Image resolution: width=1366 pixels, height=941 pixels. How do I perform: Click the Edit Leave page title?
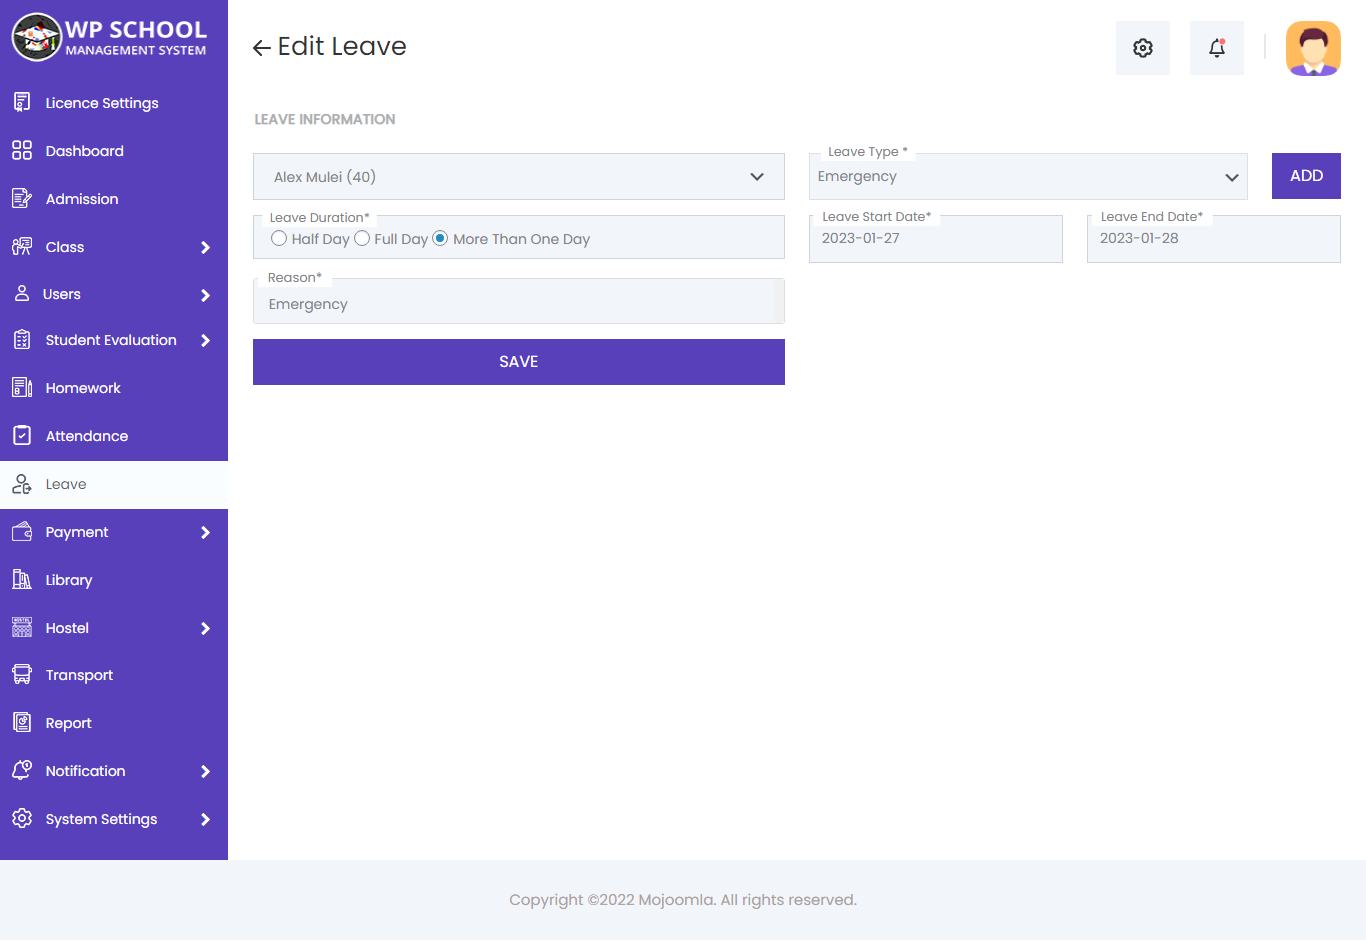click(342, 47)
